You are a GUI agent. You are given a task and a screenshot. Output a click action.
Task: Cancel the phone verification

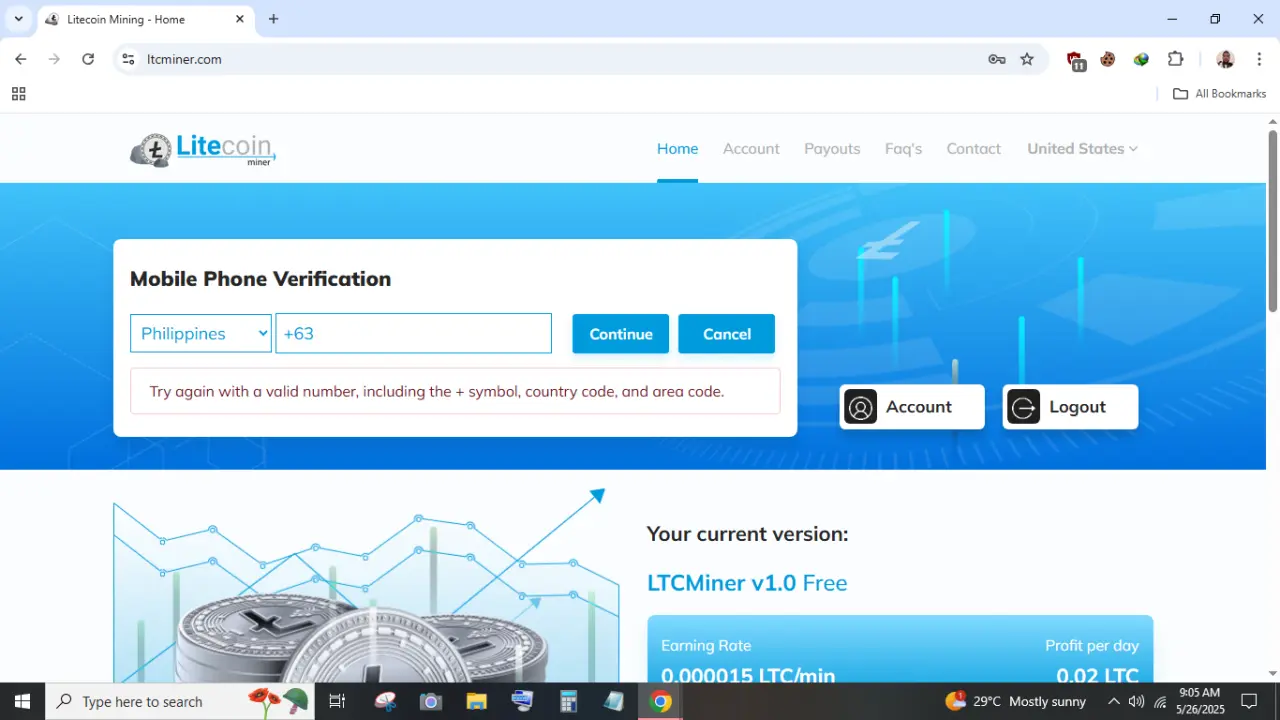point(727,333)
